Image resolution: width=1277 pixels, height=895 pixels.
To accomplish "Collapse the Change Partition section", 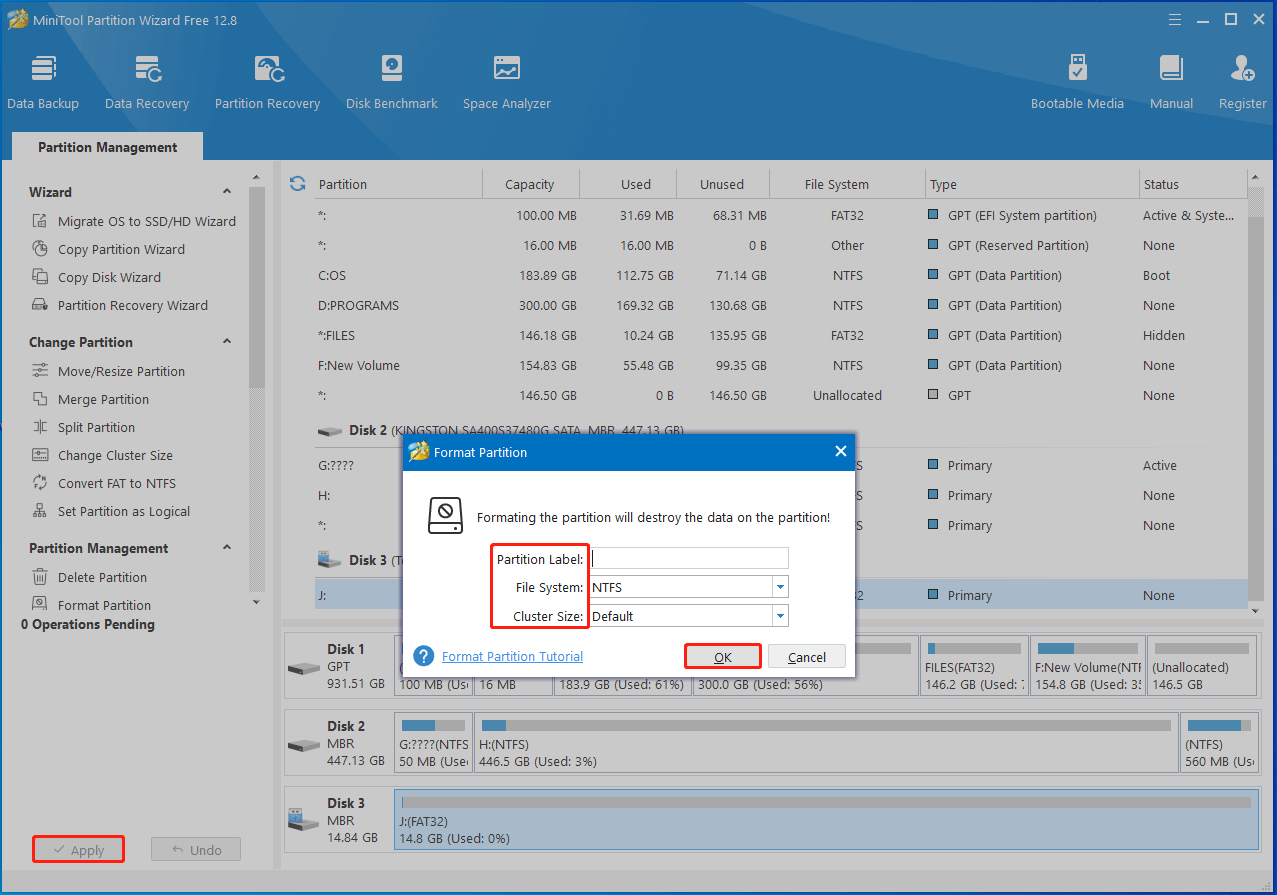I will click(227, 342).
